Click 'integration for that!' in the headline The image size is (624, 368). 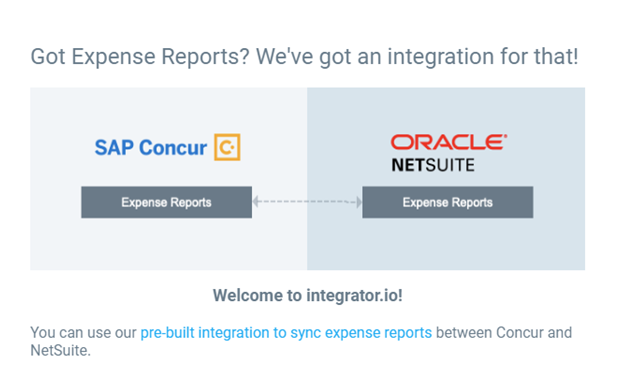(x=483, y=56)
